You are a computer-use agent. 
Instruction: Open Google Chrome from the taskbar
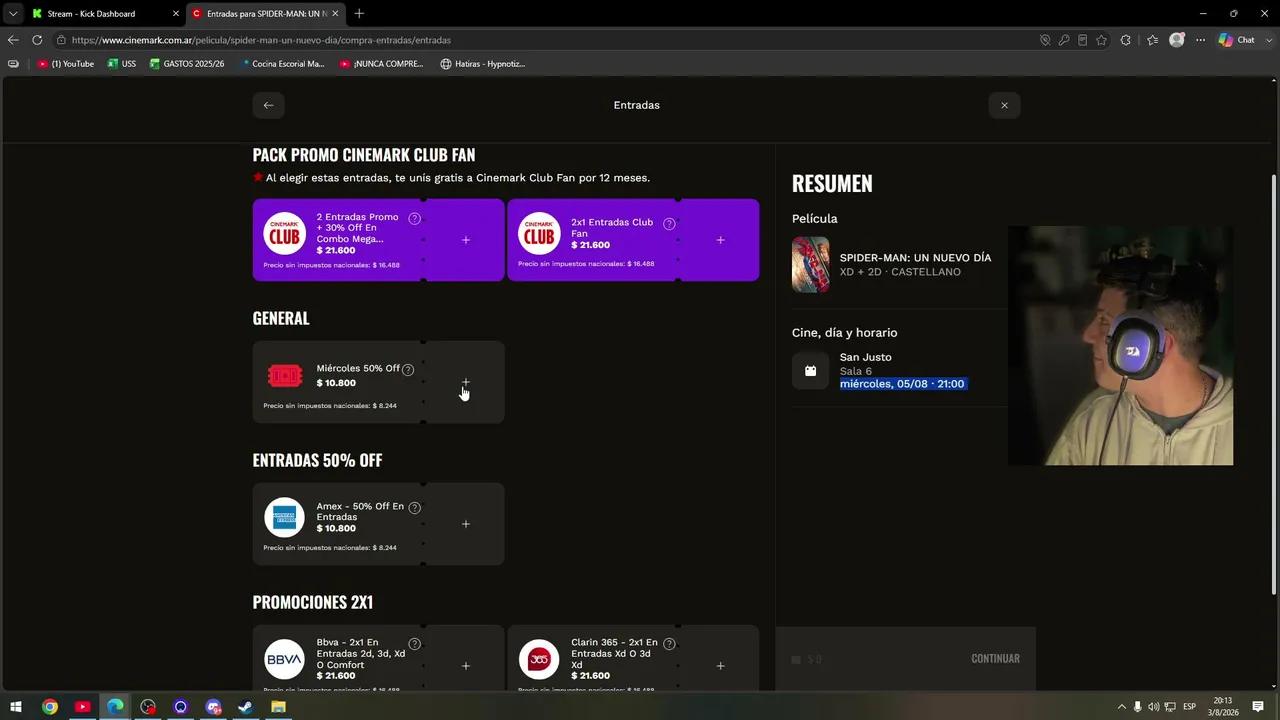[x=49, y=707]
